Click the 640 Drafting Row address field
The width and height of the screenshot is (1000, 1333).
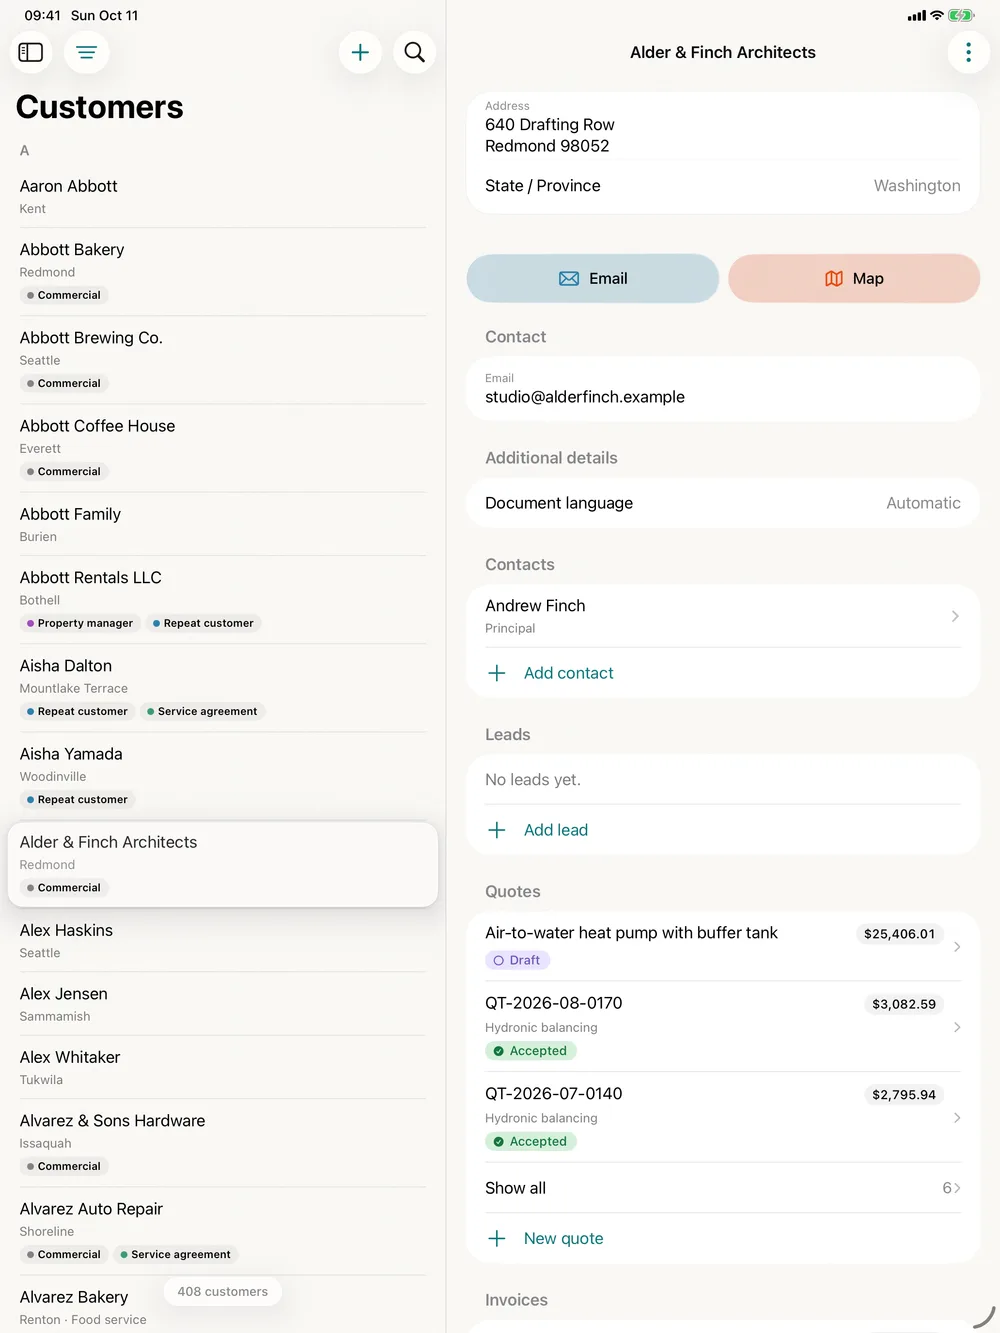(x=723, y=127)
